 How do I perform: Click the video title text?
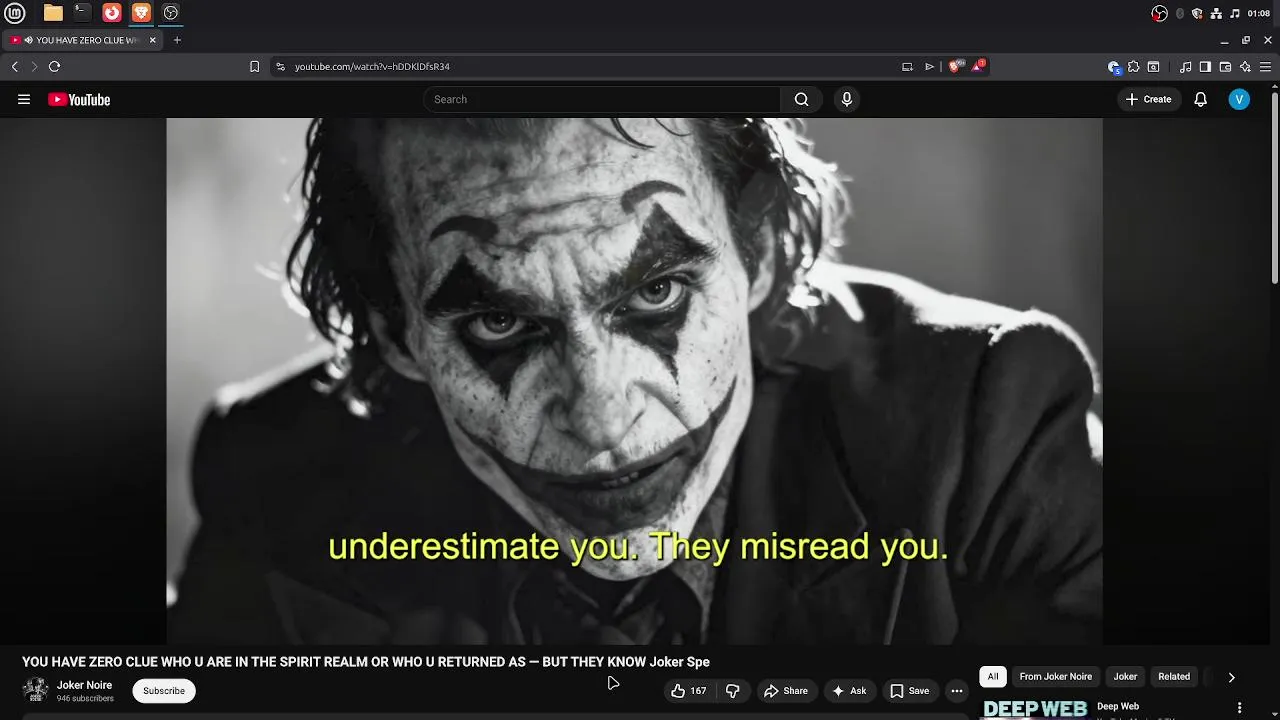[x=366, y=662]
